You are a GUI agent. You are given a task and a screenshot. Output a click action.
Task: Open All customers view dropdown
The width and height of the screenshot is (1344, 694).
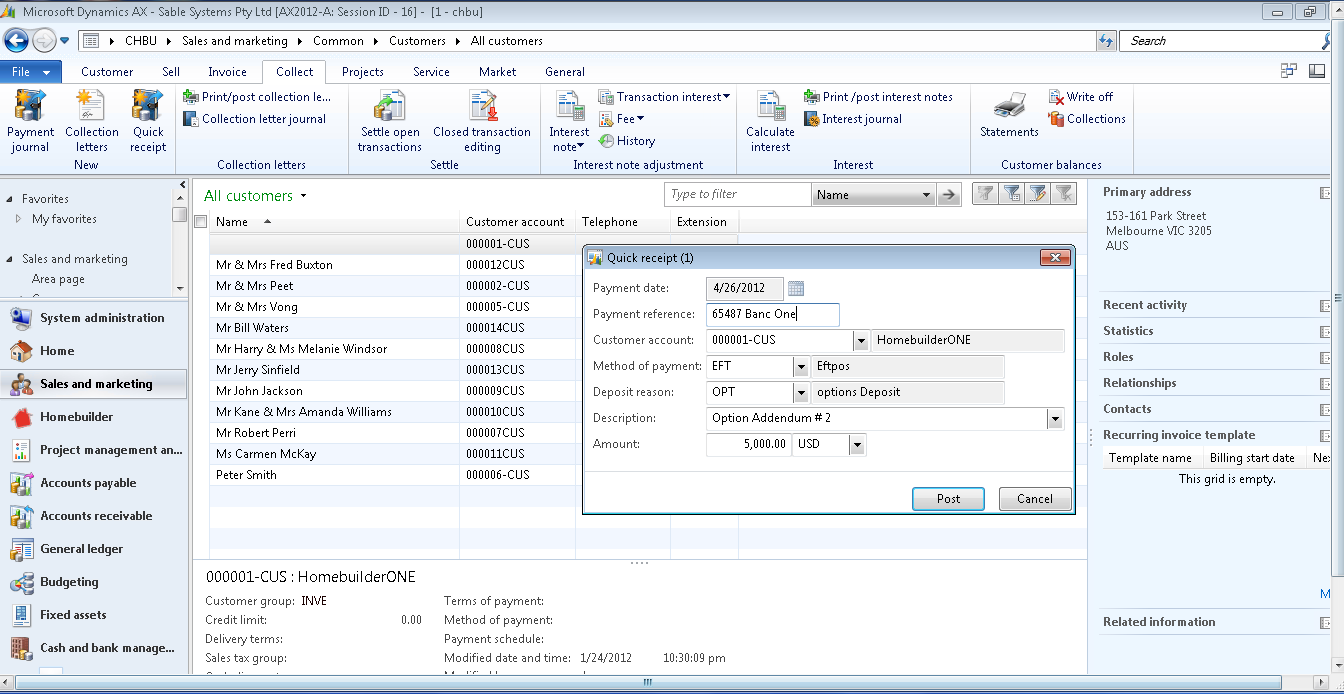[x=303, y=196]
